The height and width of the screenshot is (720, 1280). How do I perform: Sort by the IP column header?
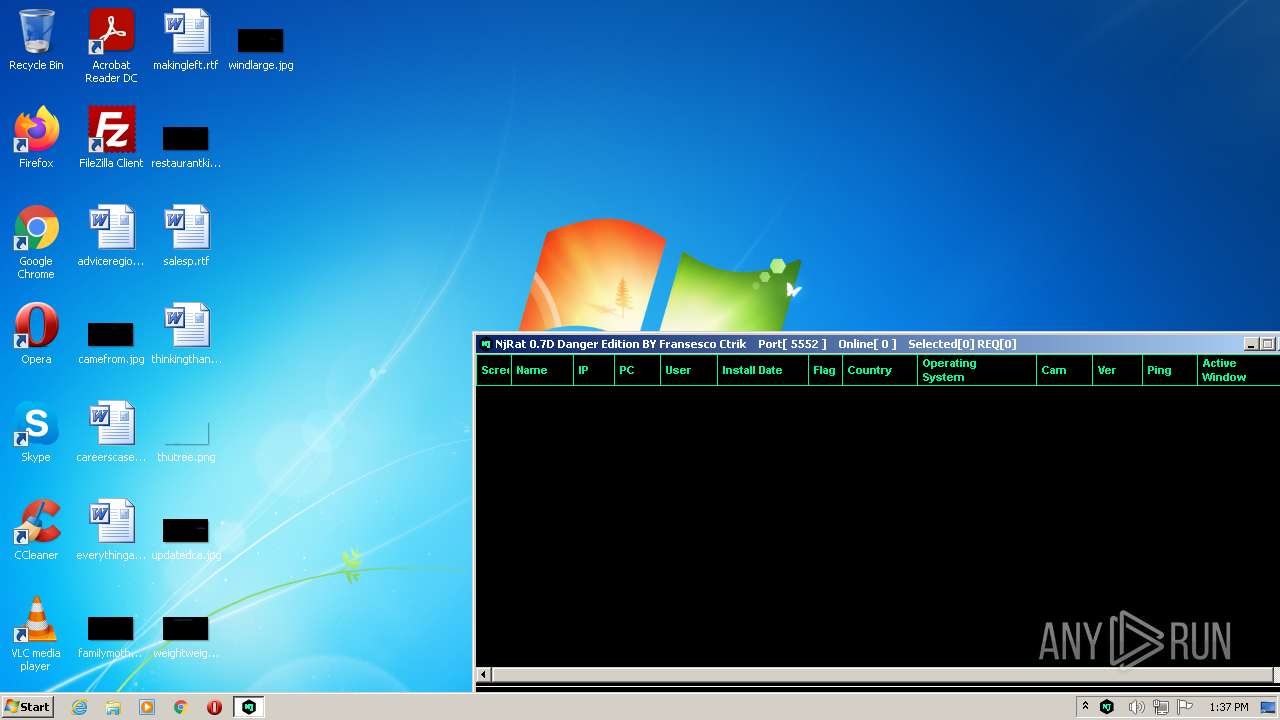point(594,370)
